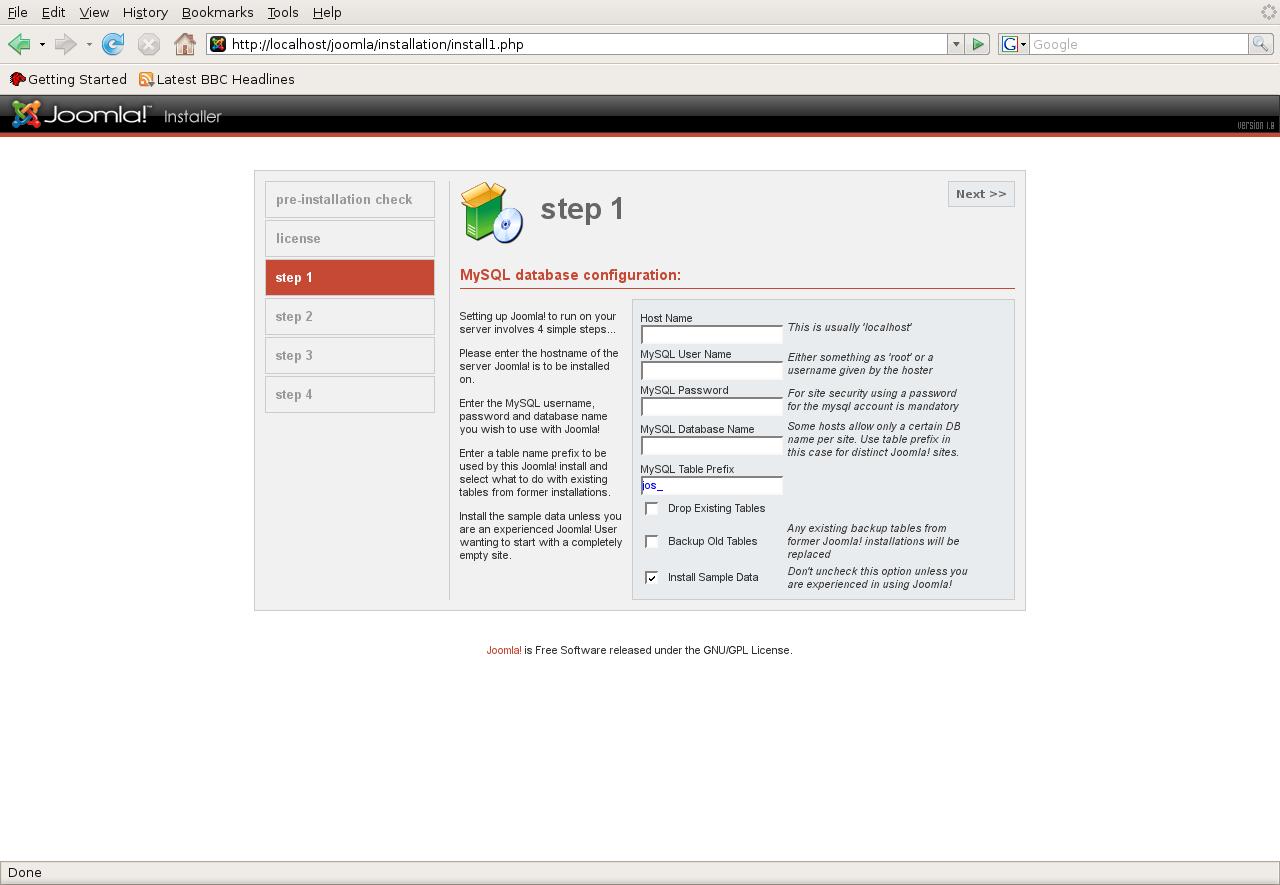1280x885 pixels.
Task: Open the search engine selector dropdown
Action: coord(1014,44)
